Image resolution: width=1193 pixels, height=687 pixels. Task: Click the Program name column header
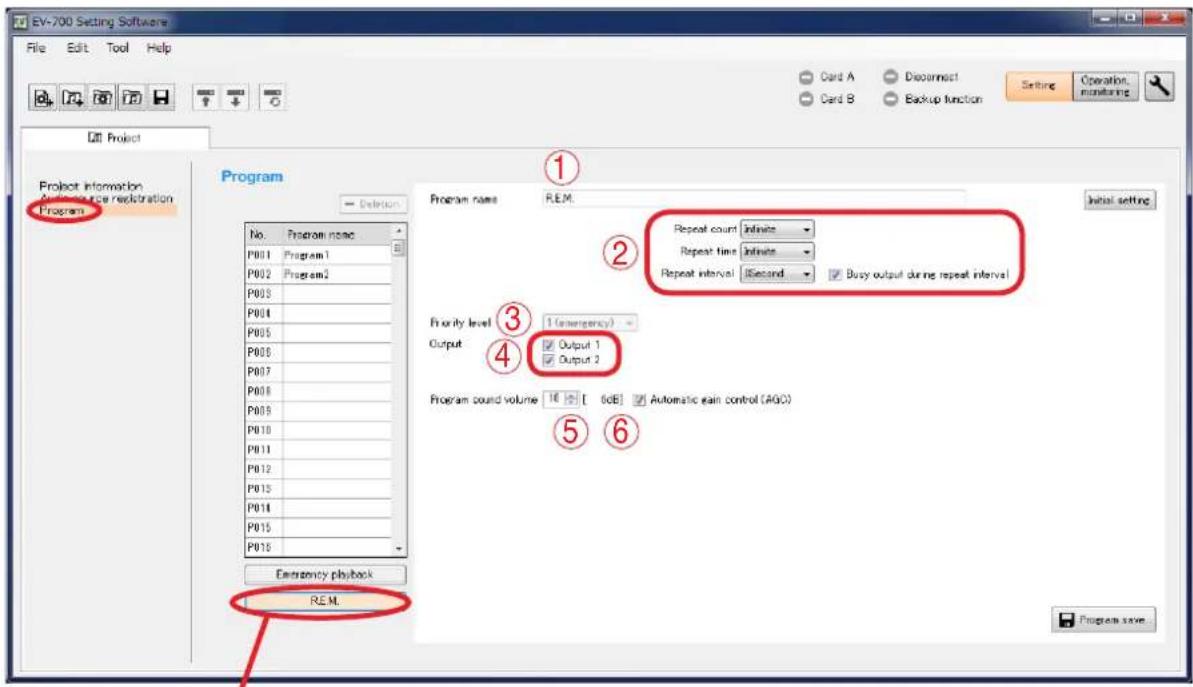[337, 235]
